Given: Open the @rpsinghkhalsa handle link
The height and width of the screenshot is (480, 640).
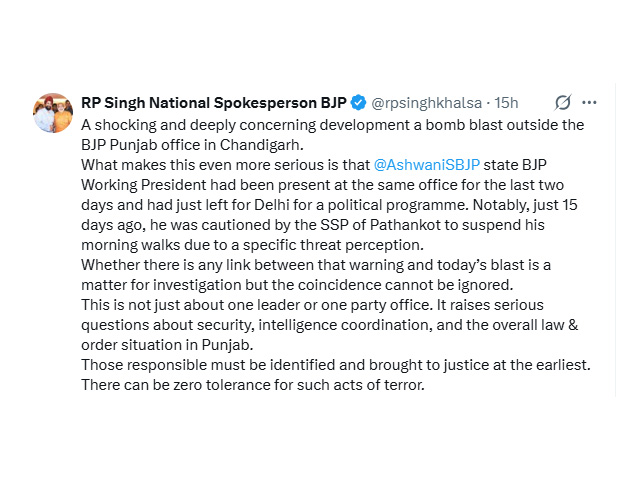Looking at the screenshot, I should pyautogui.click(x=430, y=103).
